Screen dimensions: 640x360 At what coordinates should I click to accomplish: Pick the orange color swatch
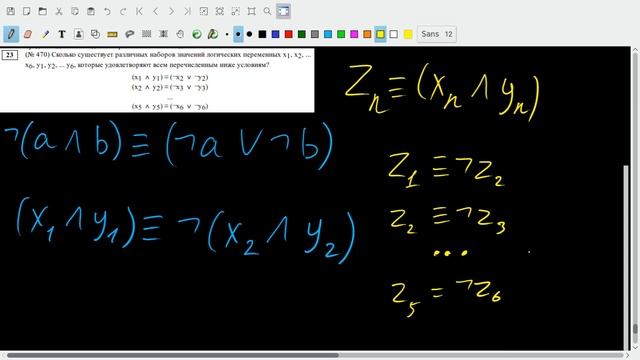pos(367,34)
